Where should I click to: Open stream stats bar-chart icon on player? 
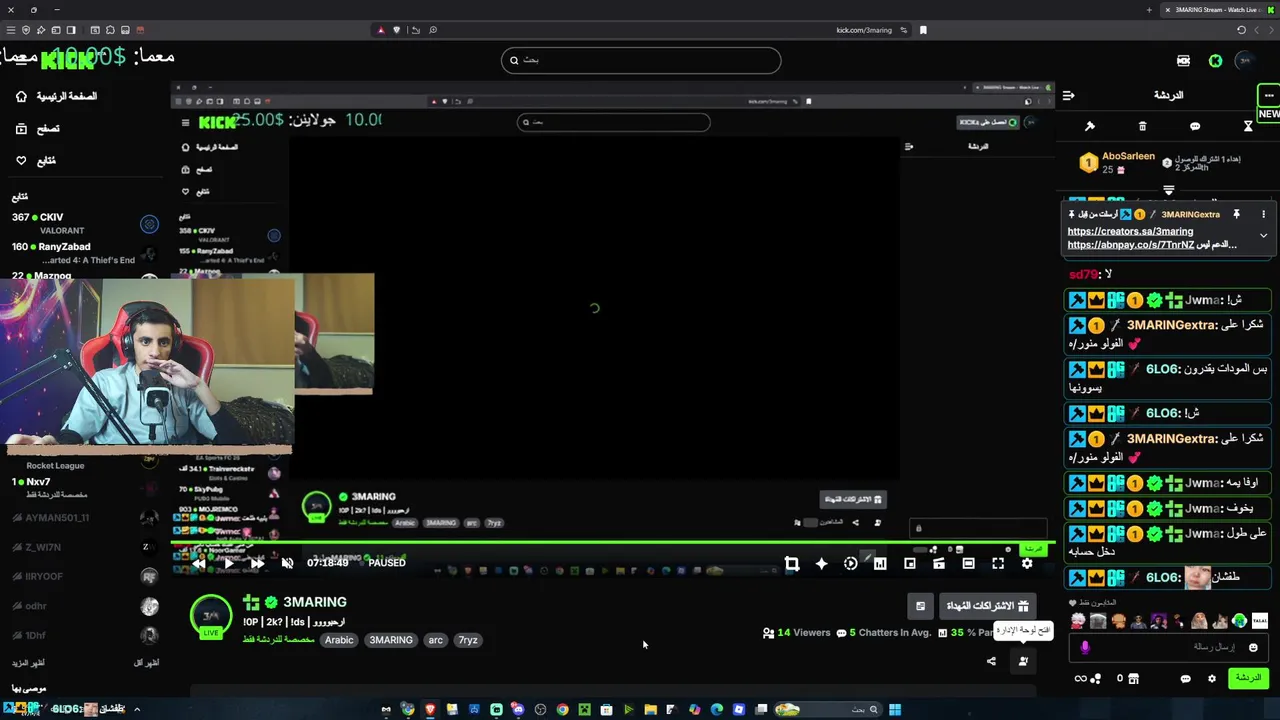[x=880, y=564]
